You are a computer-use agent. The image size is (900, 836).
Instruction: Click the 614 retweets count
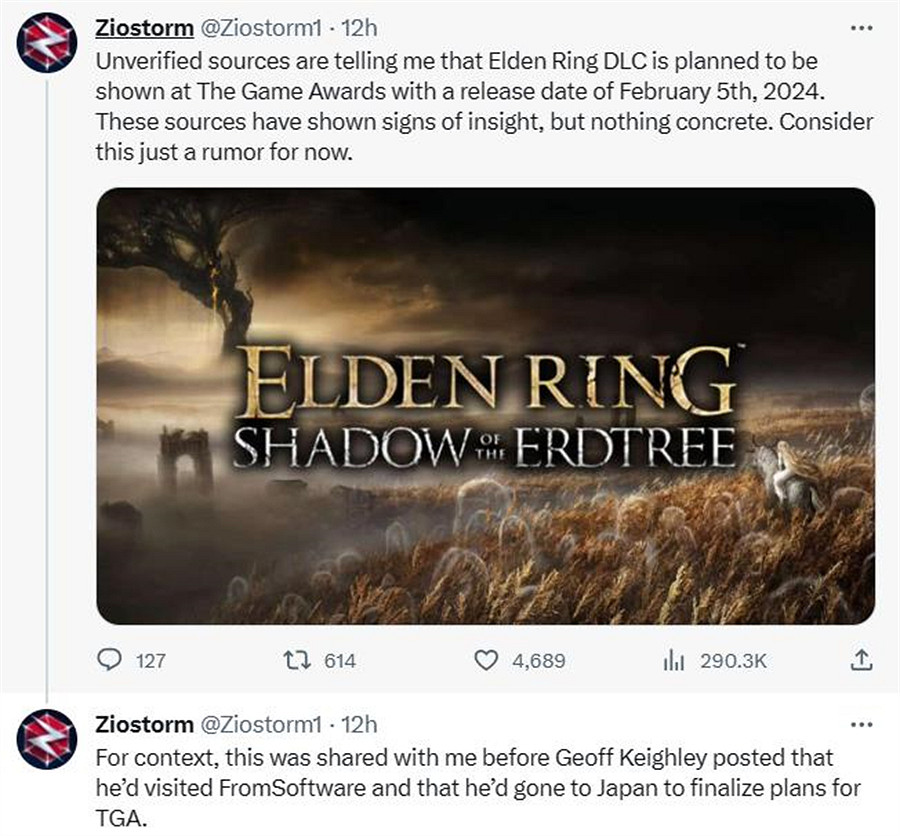pos(340,660)
